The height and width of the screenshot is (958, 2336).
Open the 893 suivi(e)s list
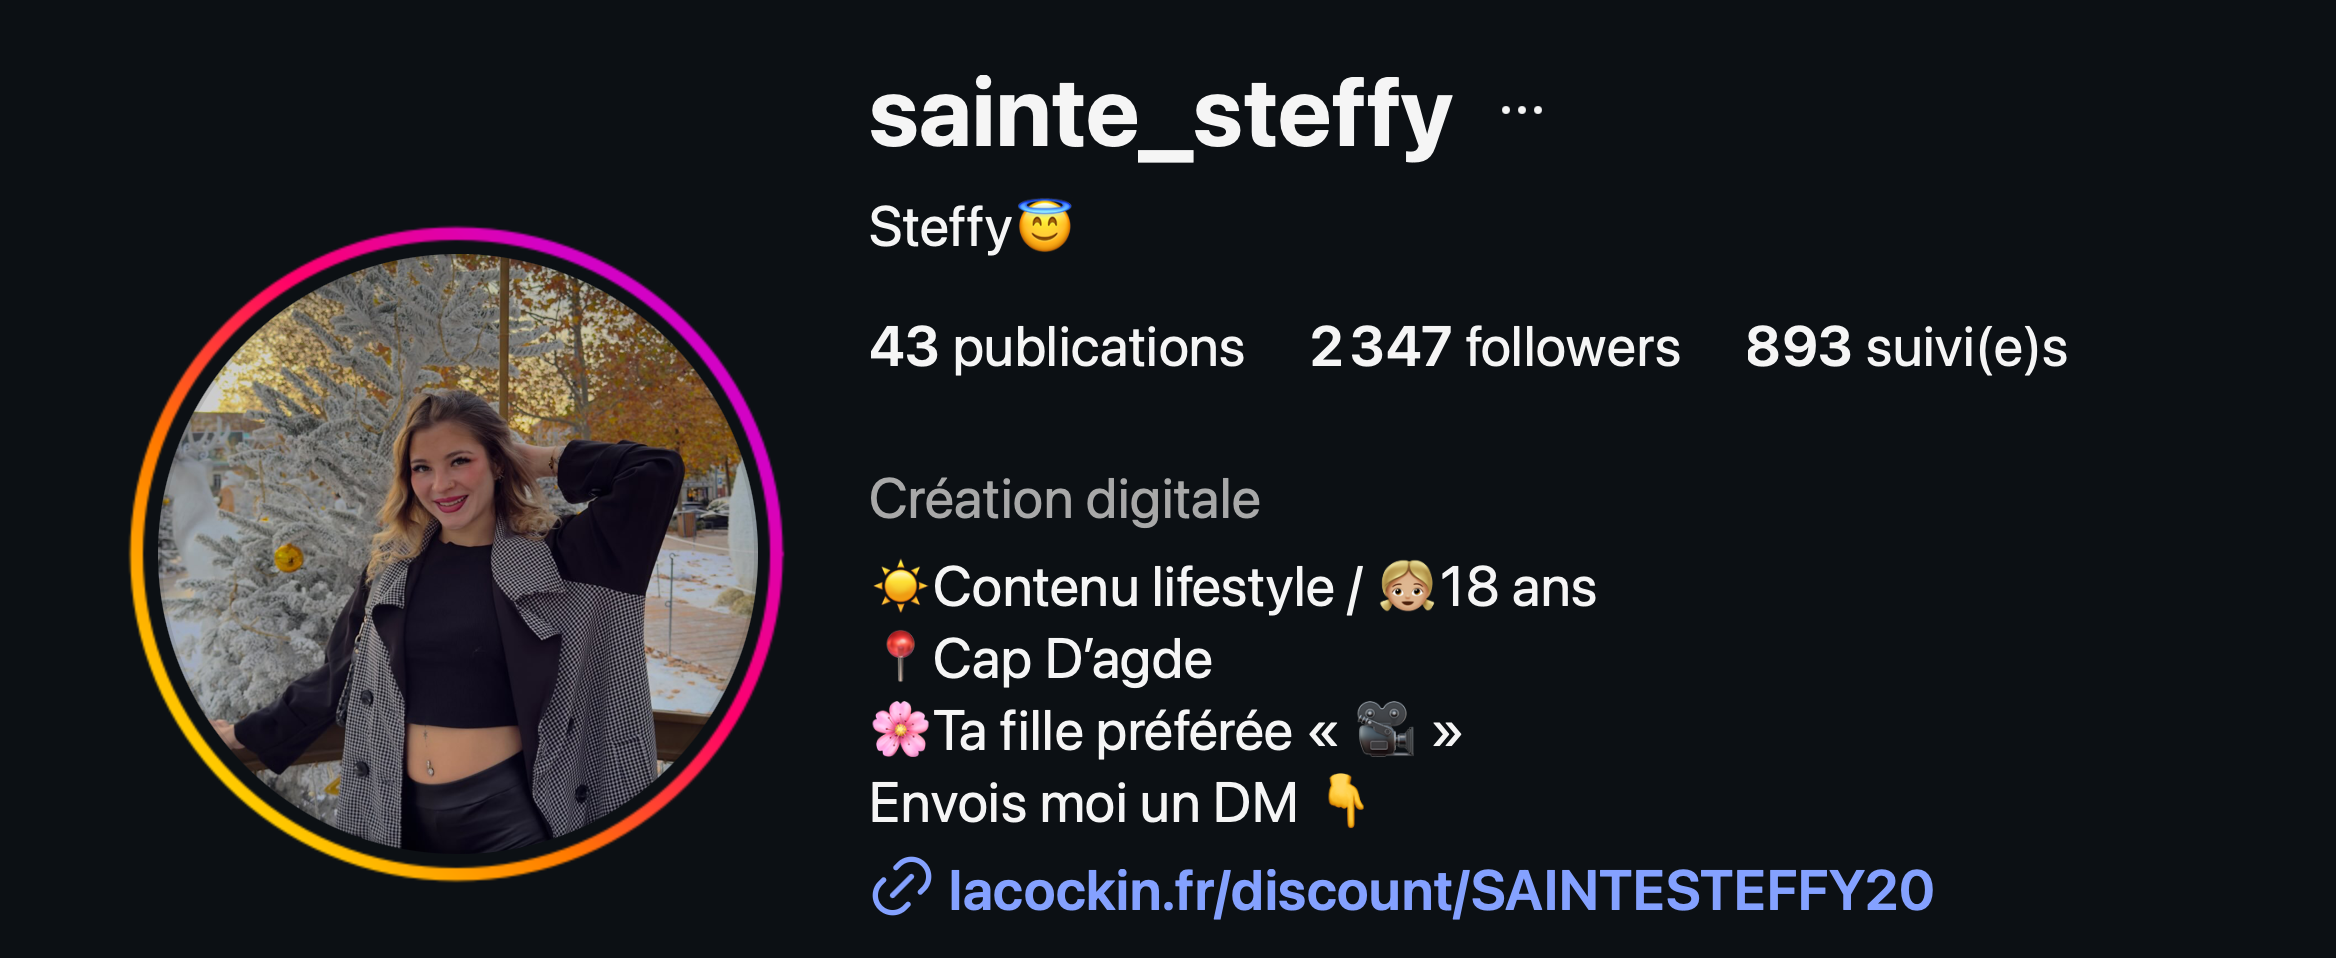(1906, 347)
